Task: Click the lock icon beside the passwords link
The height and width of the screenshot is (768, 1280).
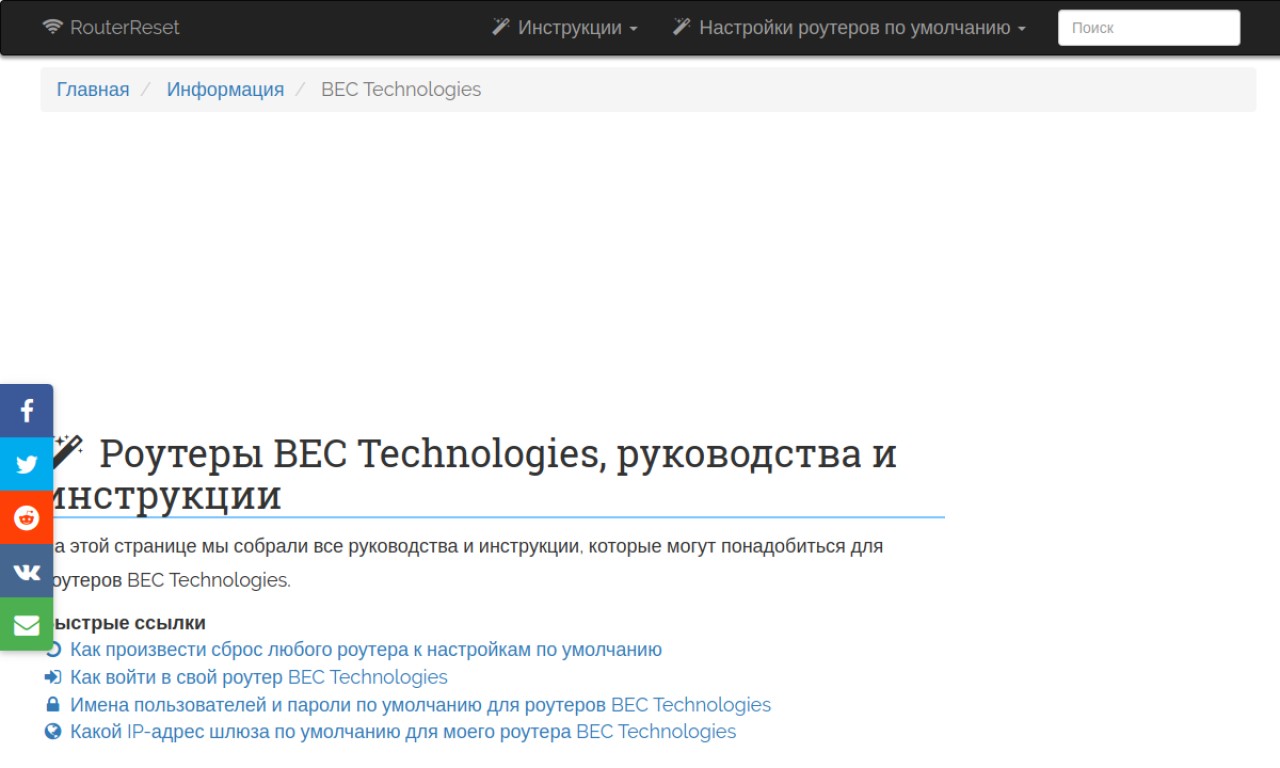Action: coord(54,705)
